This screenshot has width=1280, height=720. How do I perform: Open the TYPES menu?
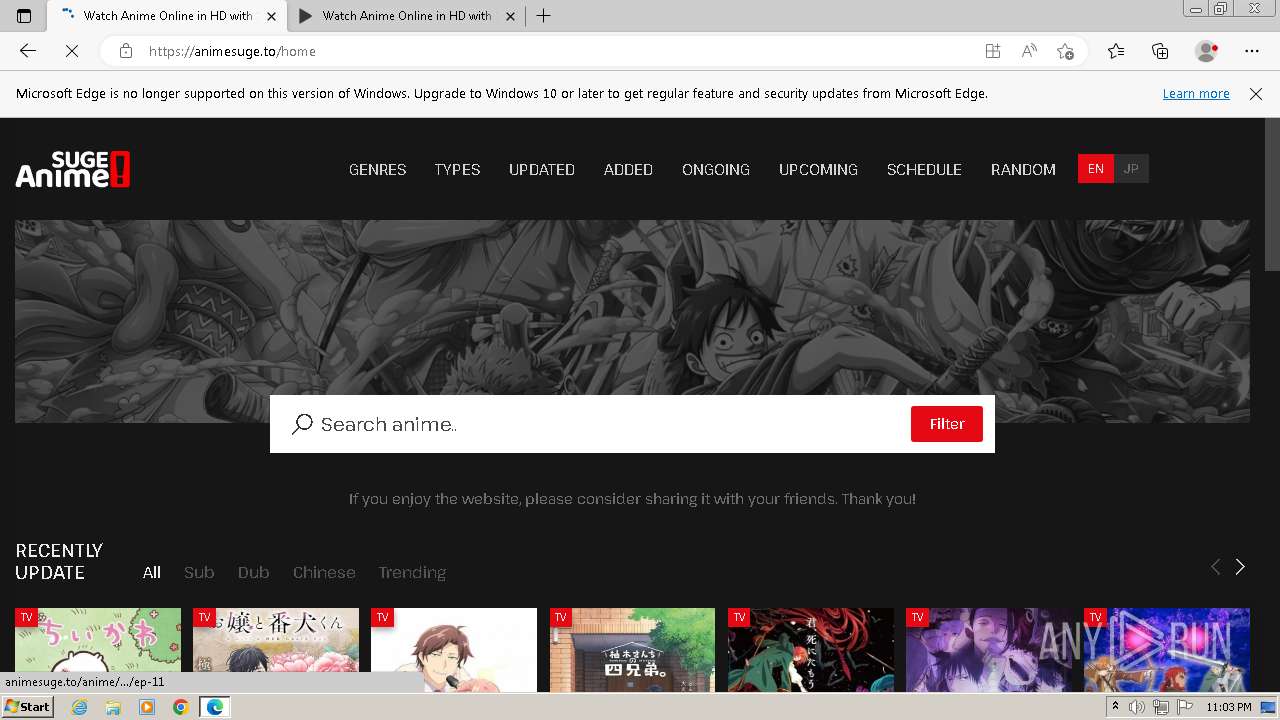(x=457, y=170)
